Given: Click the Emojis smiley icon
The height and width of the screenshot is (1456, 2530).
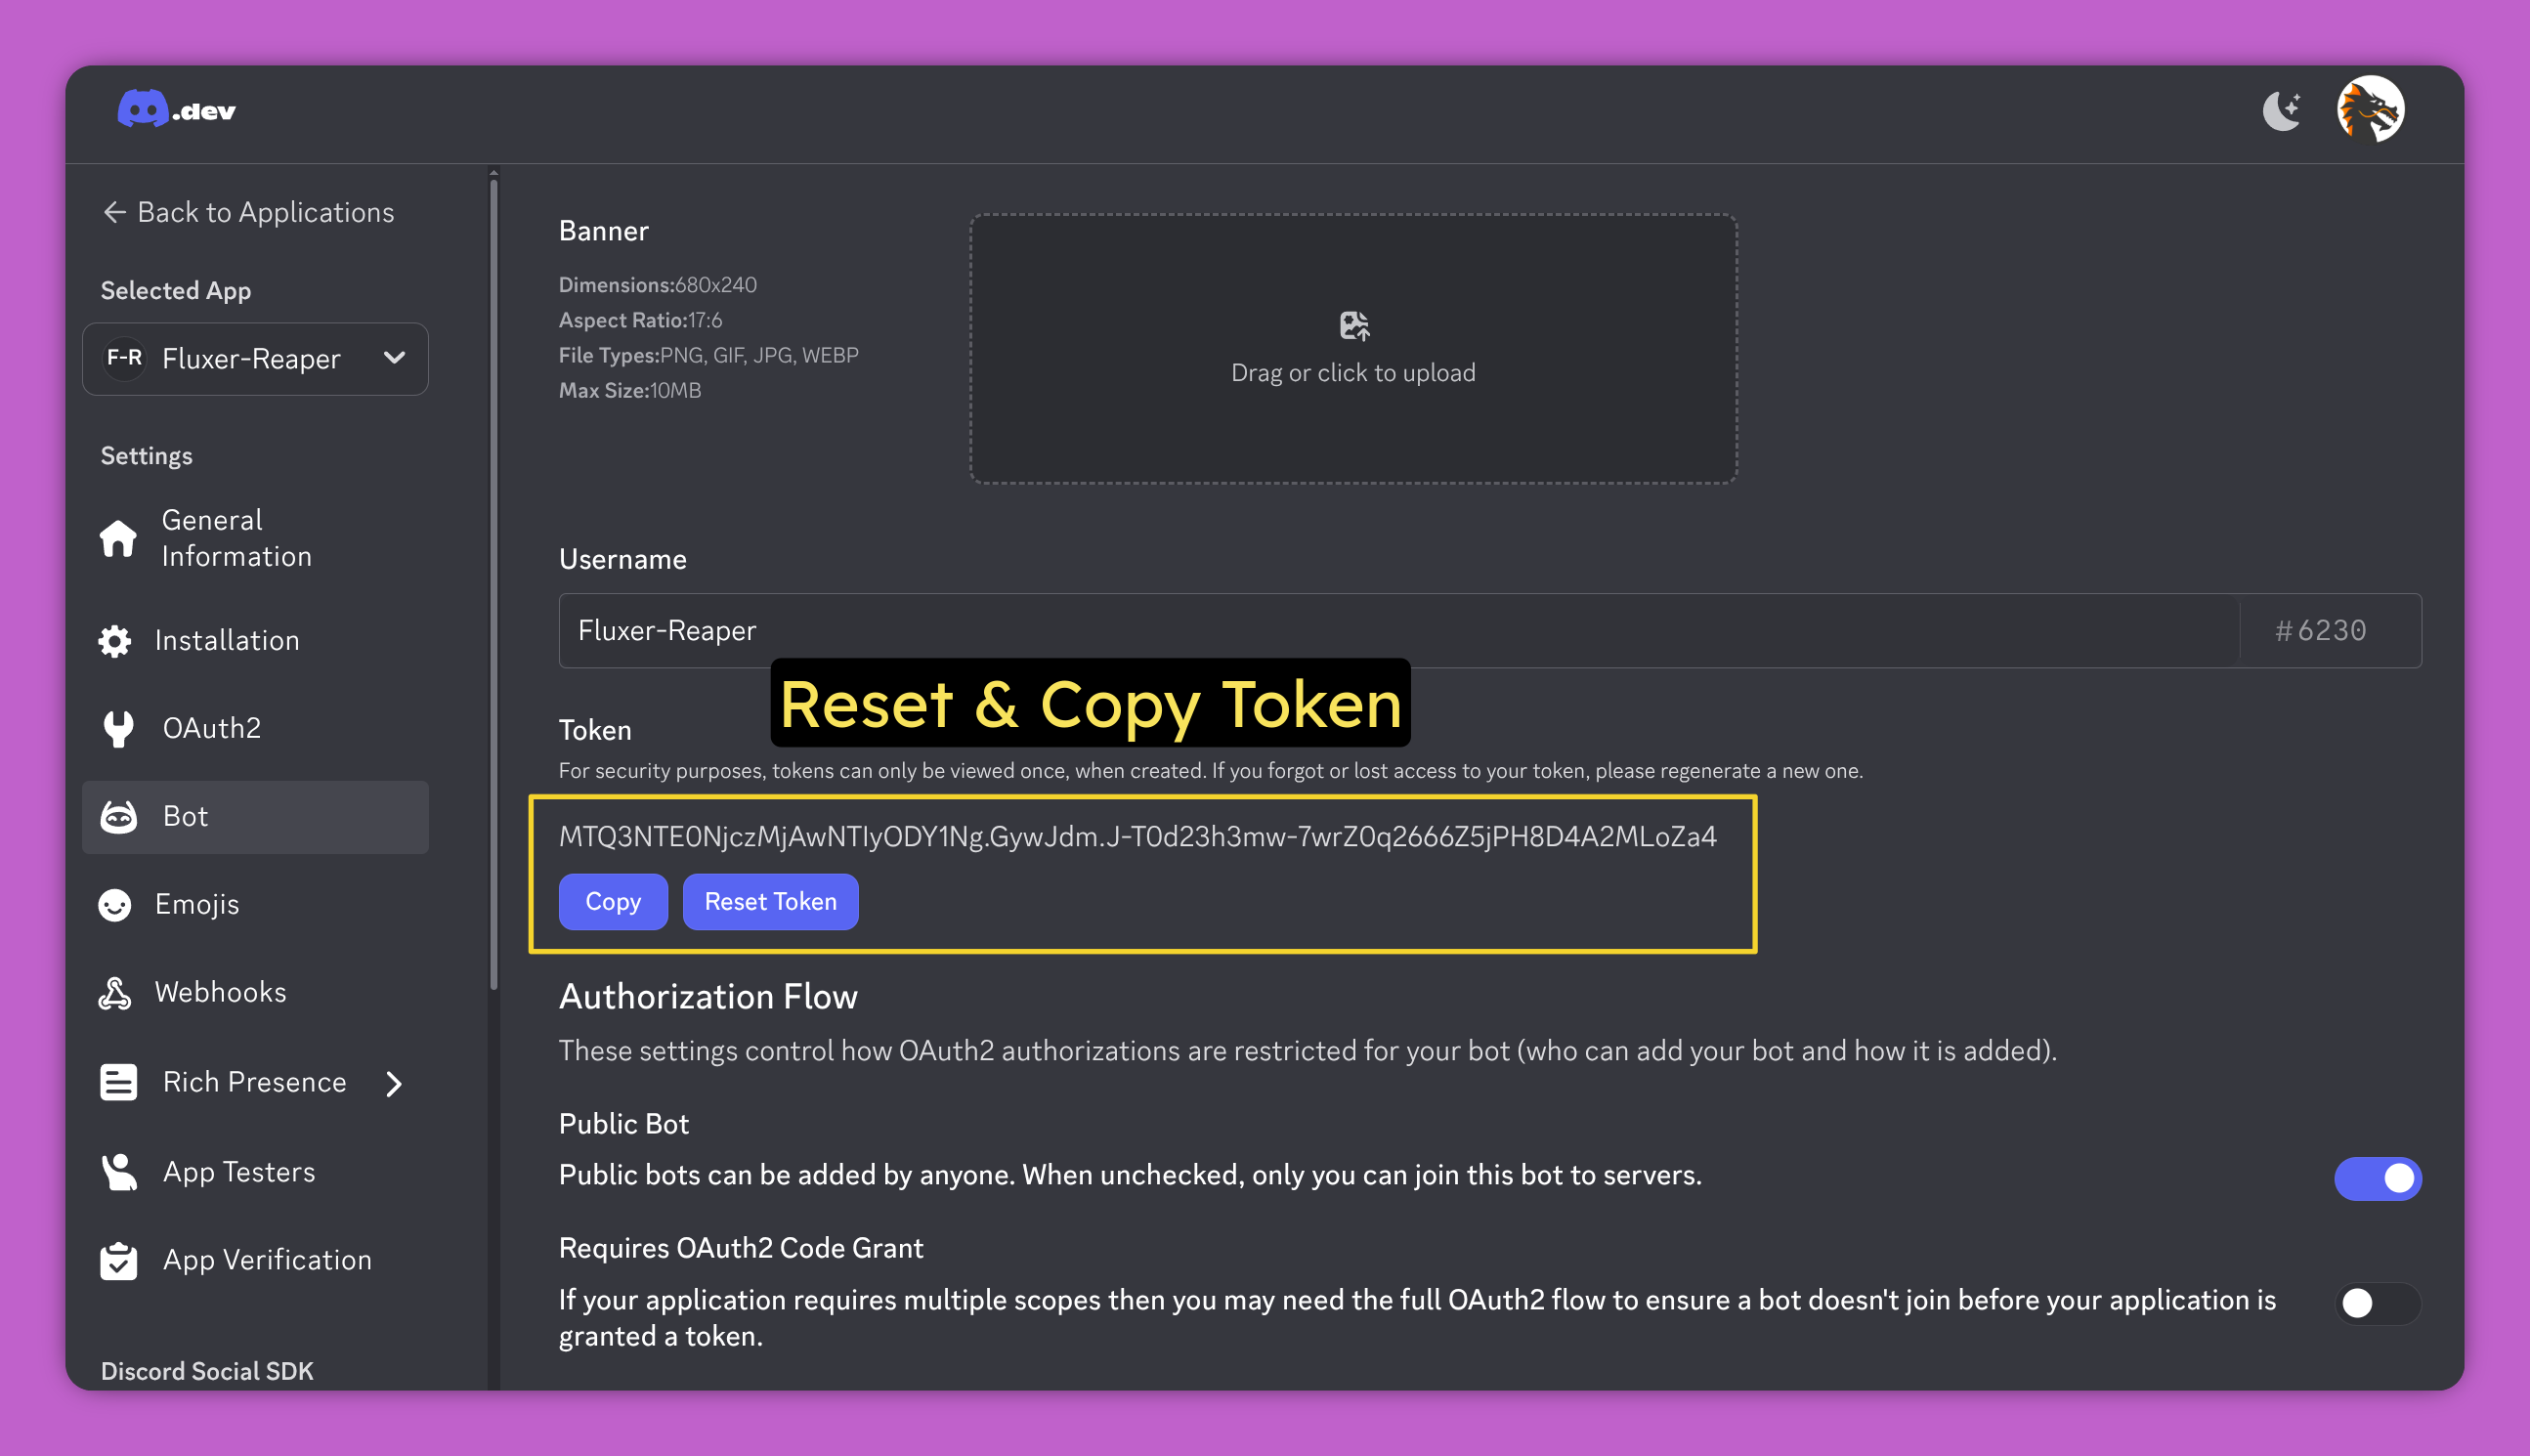Looking at the screenshot, I should point(115,905).
